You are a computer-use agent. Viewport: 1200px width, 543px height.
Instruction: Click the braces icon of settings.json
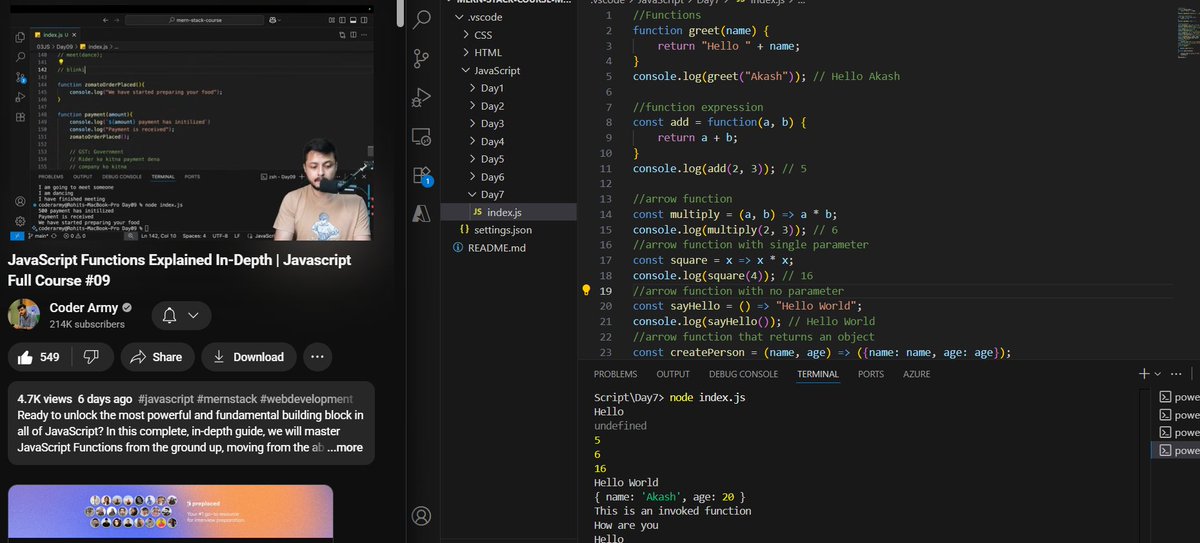pos(465,230)
